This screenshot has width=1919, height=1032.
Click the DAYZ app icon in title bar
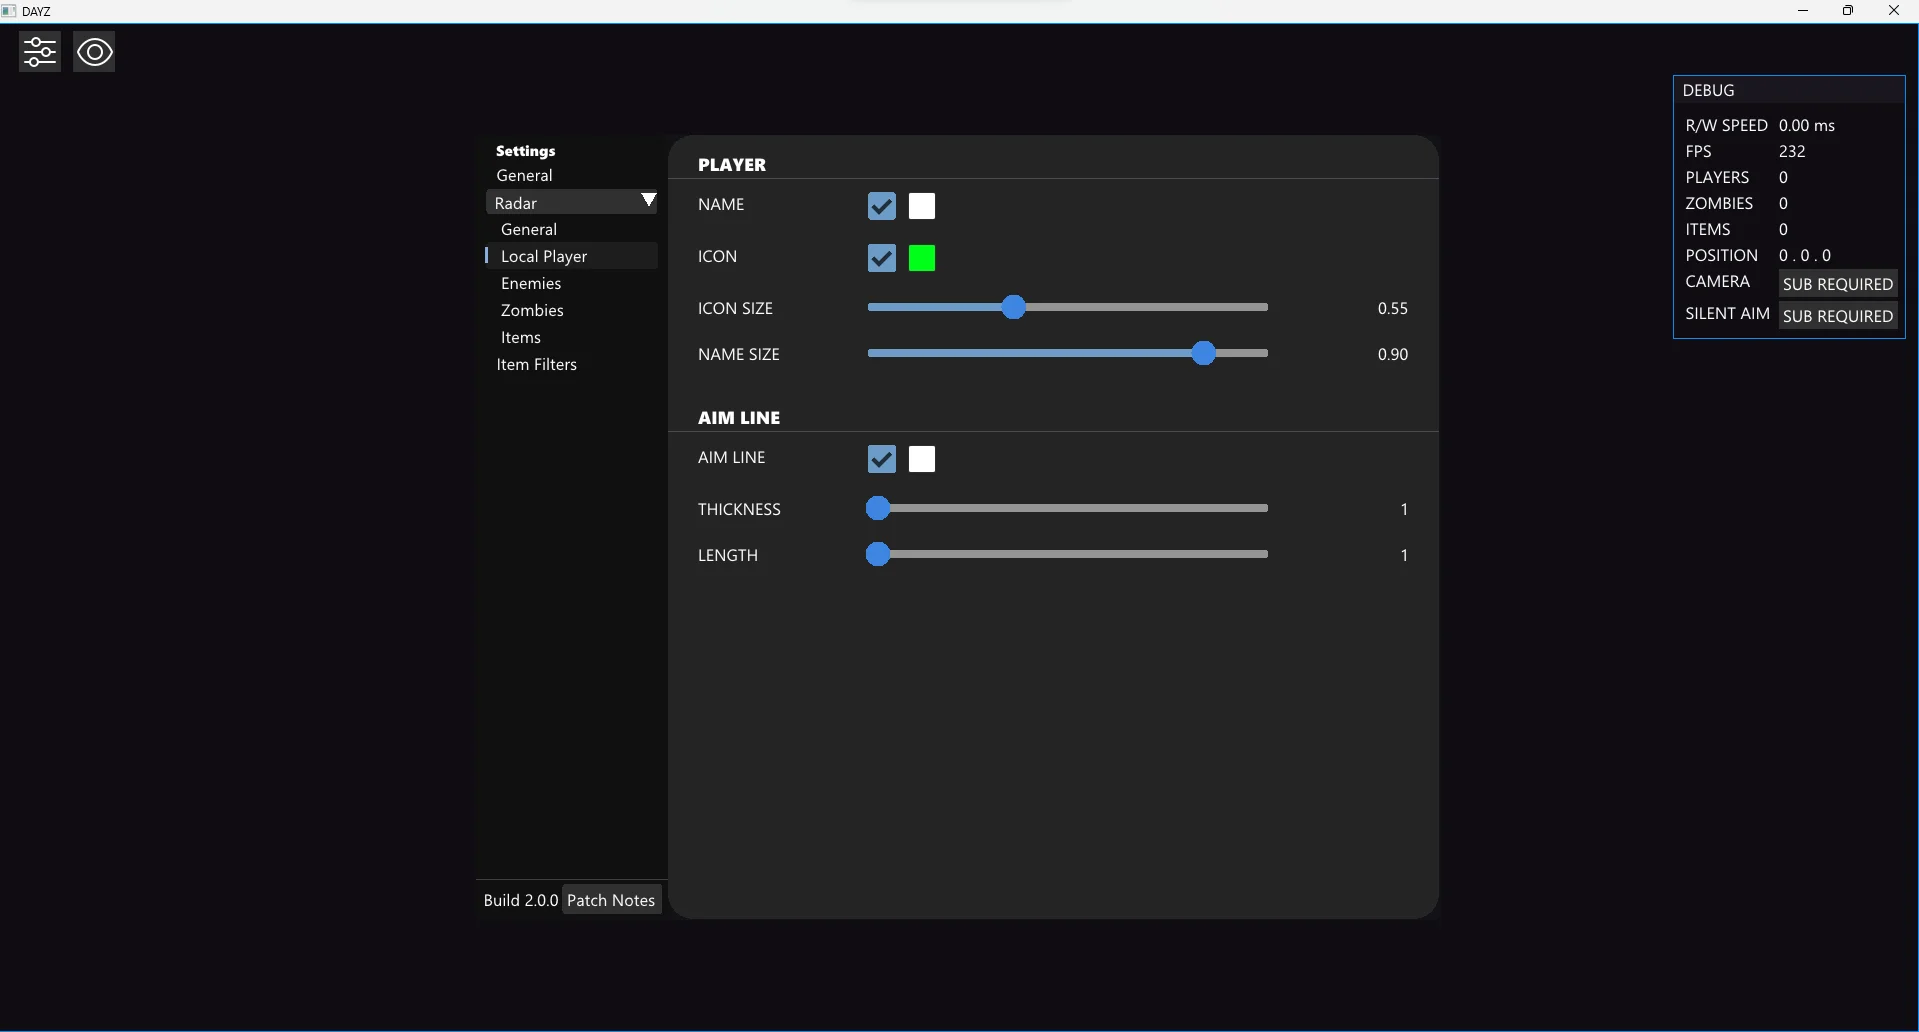coord(9,11)
